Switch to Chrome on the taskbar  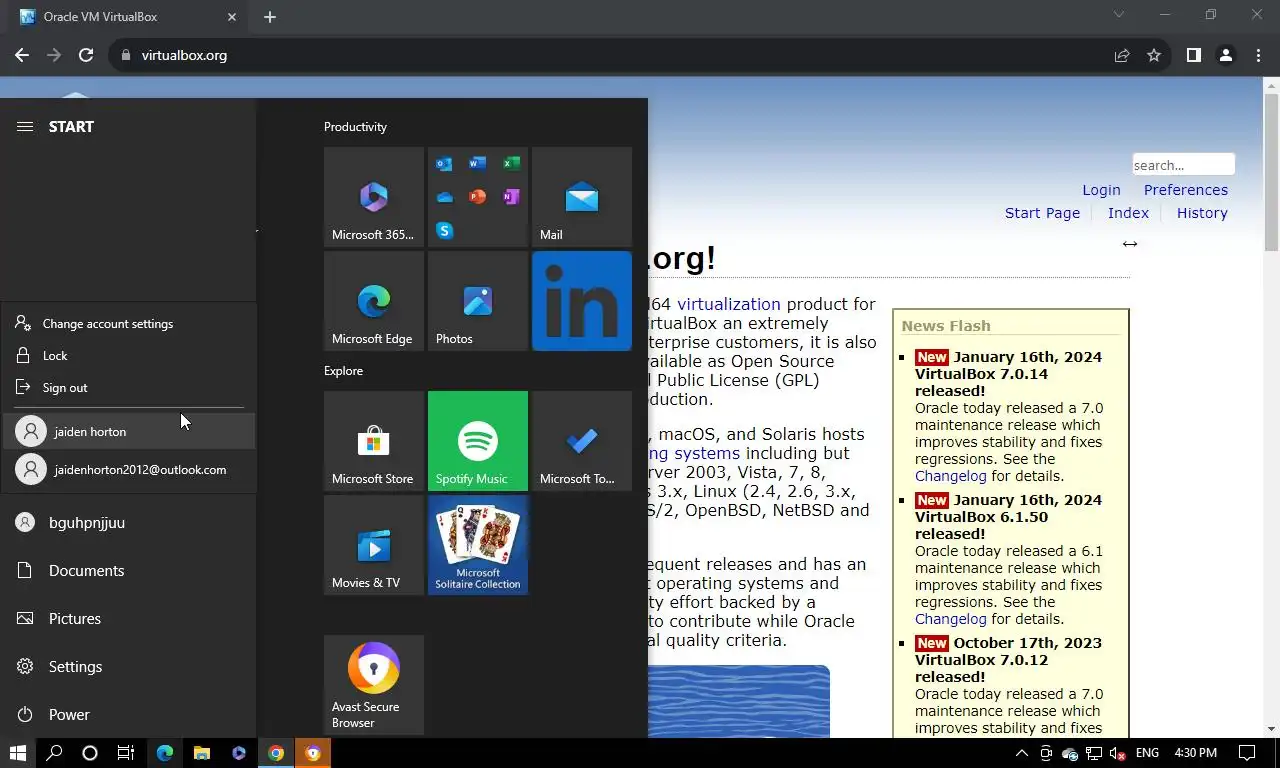point(275,753)
